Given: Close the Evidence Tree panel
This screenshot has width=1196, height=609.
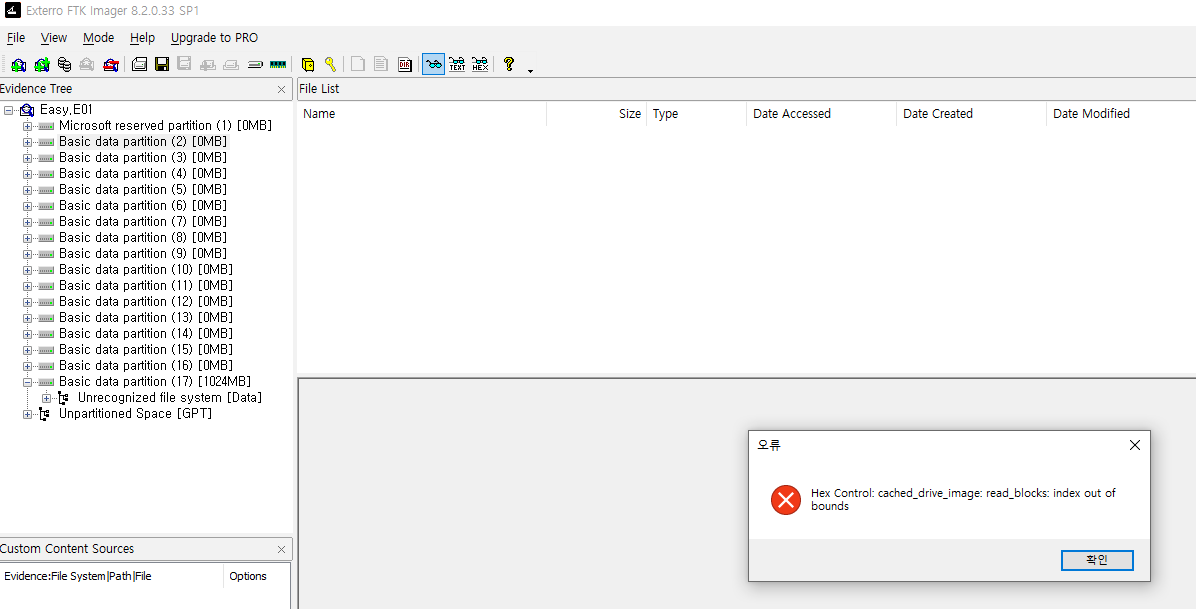Looking at the screenshot, I should [x=281, y=90].
